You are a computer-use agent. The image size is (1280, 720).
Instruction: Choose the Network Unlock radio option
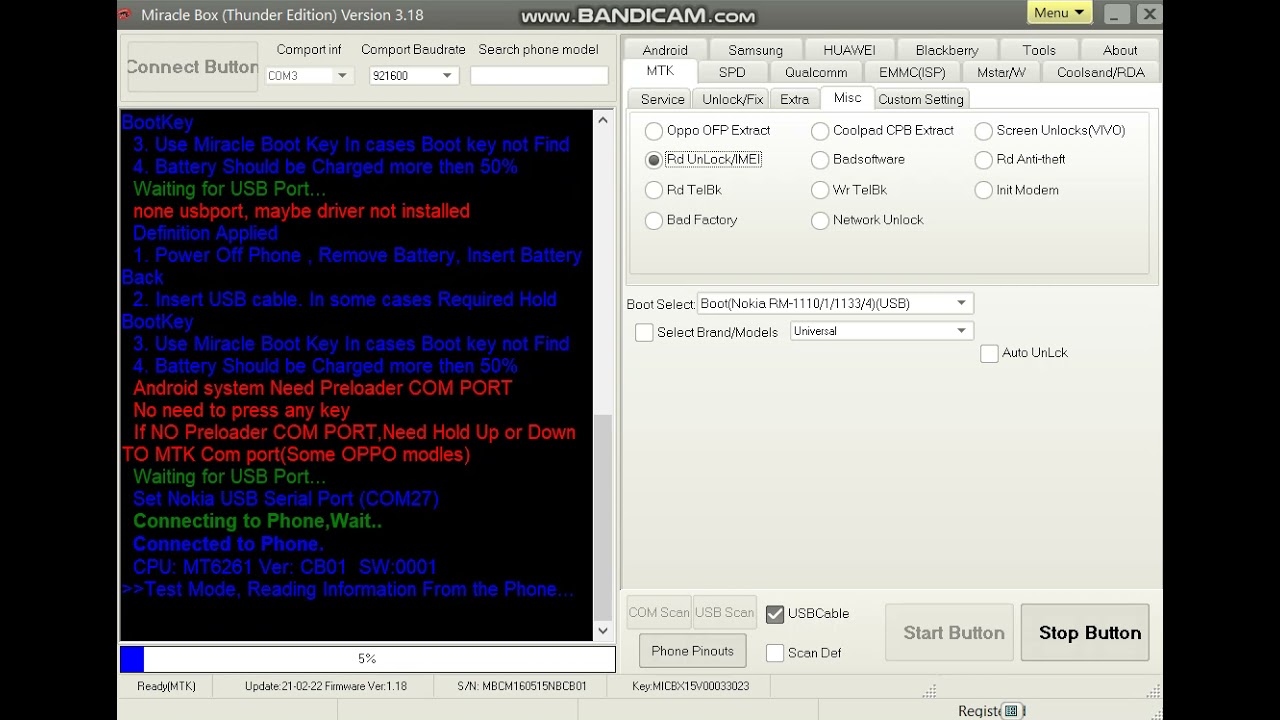[x=820, y=221]
